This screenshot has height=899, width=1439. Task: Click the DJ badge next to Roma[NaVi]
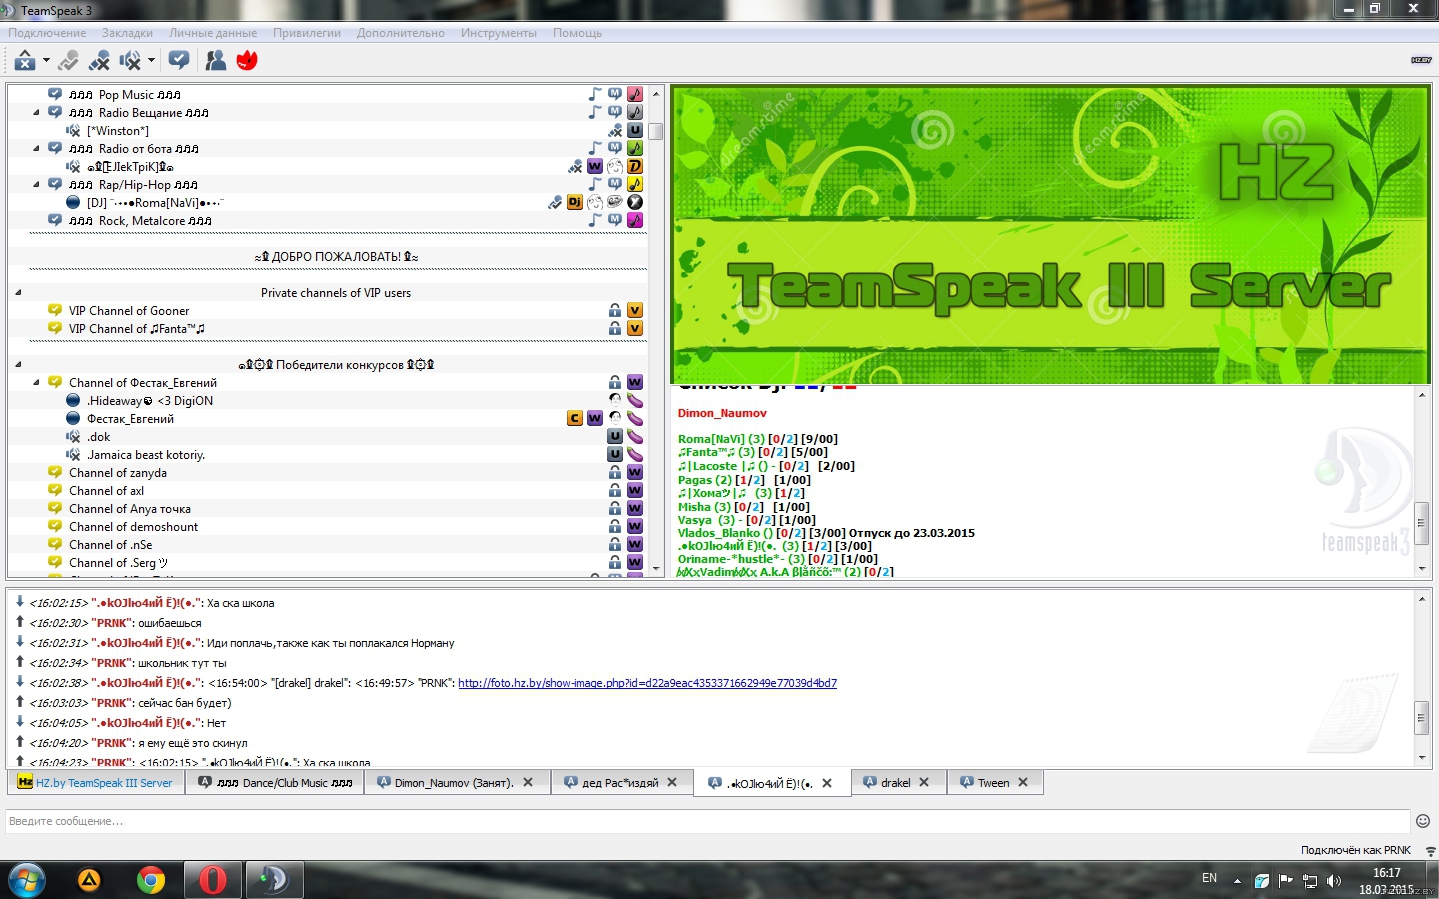click(x=575, y=203)
